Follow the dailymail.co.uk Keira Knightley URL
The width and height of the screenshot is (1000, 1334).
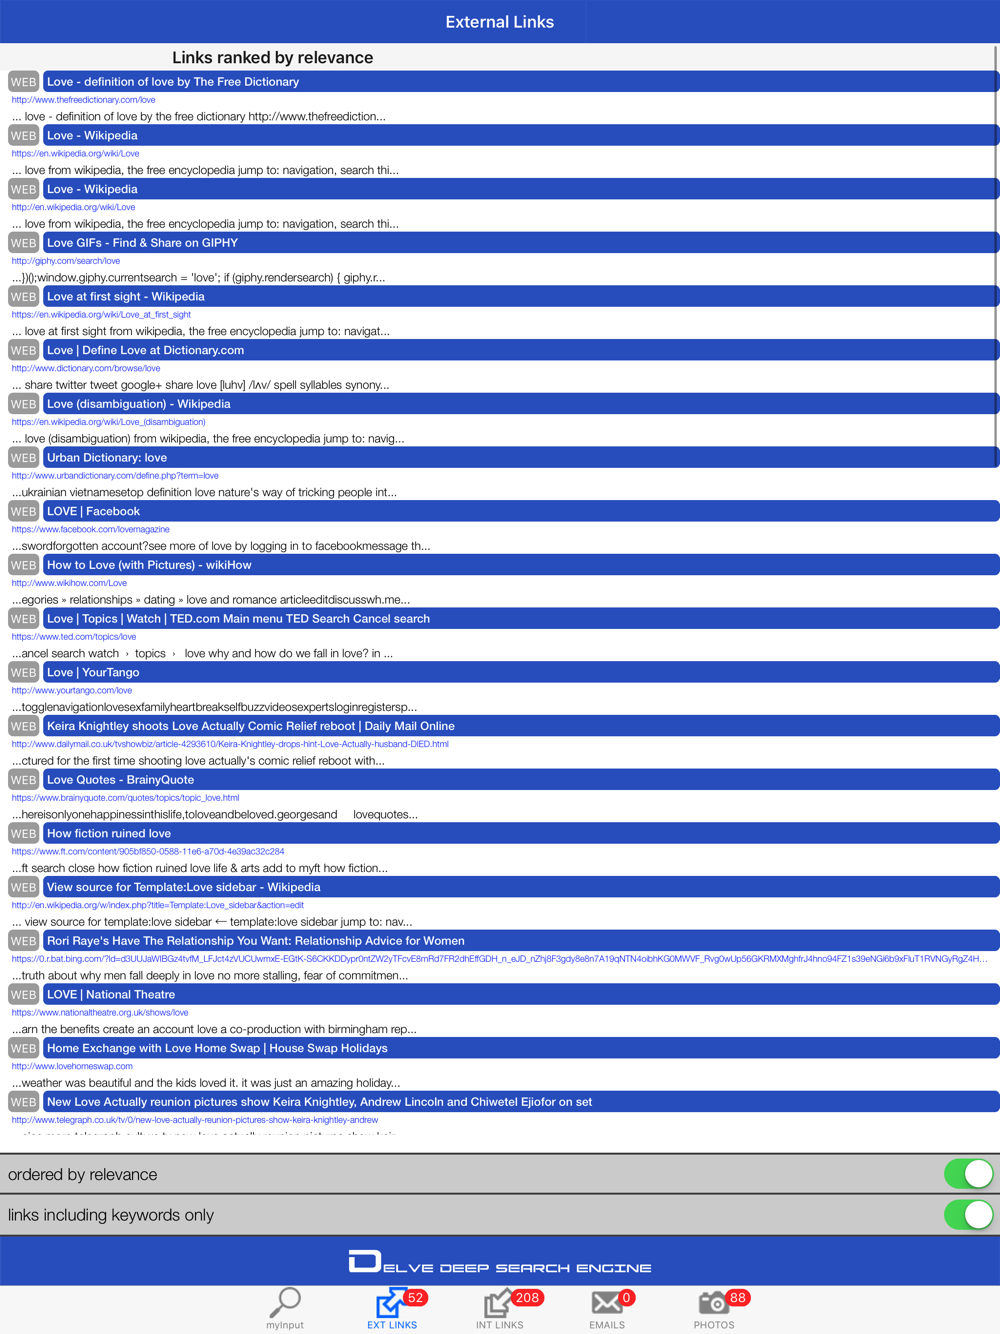pos(230,744)
